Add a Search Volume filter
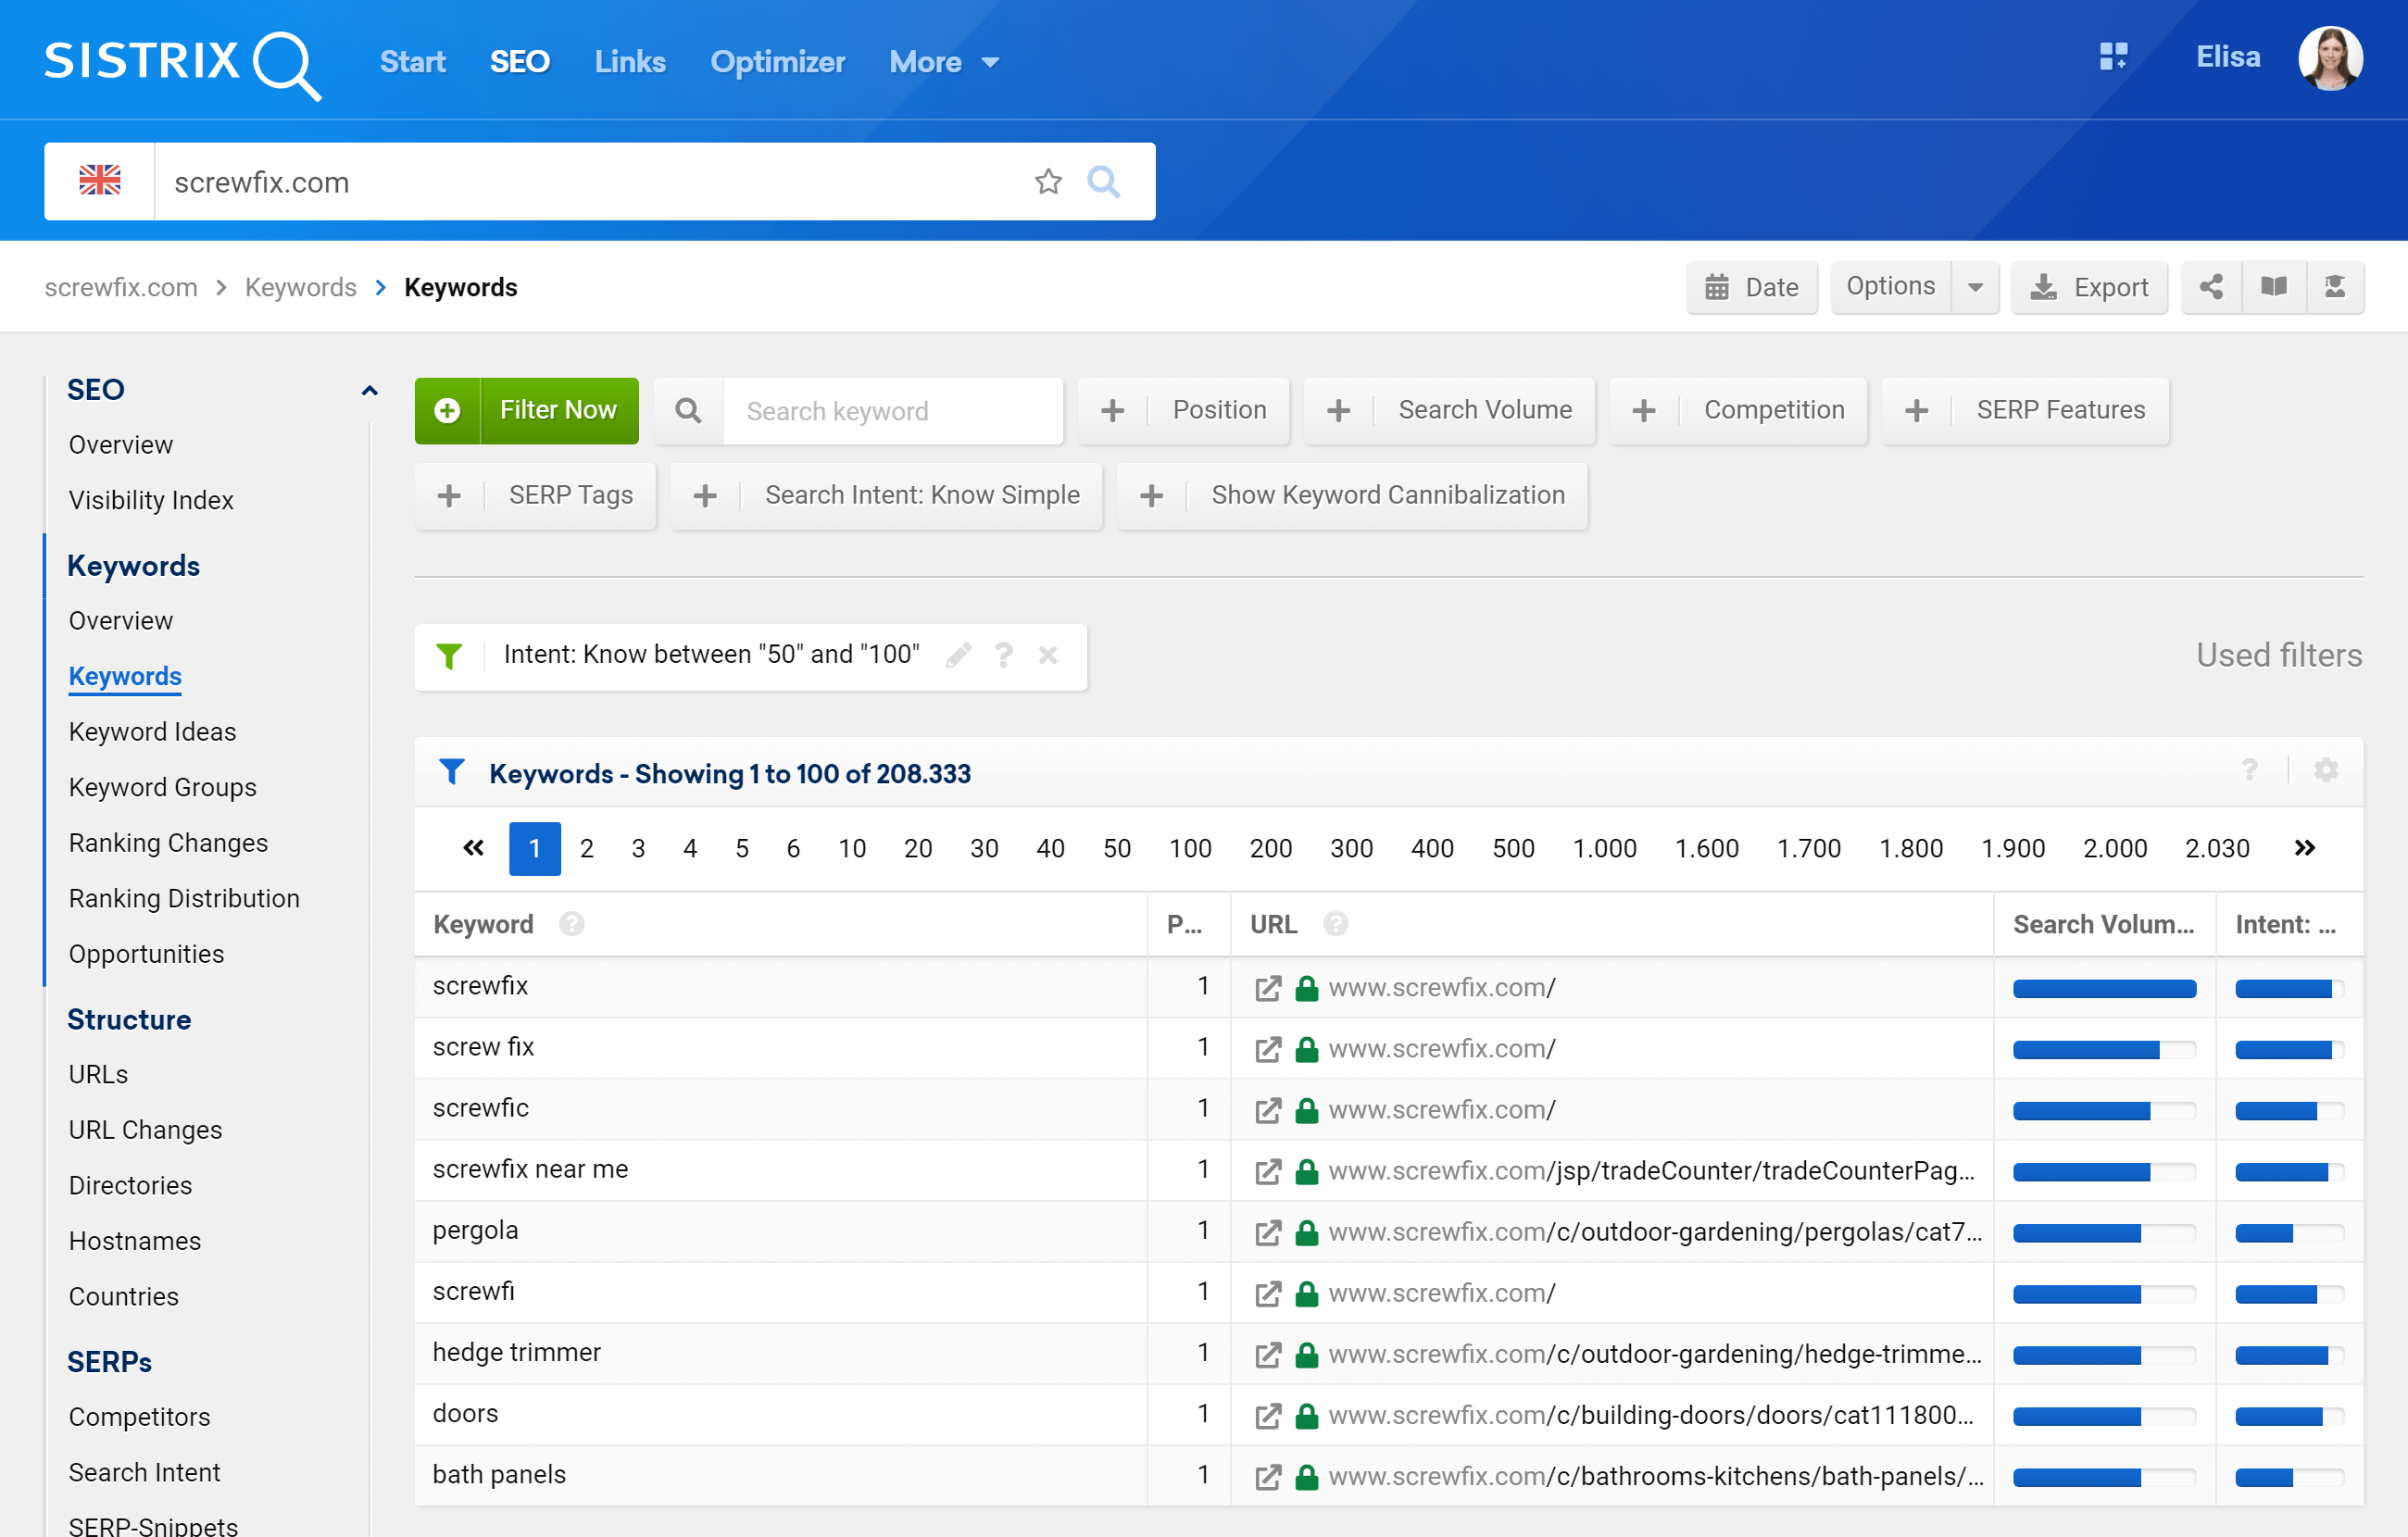2408x1537 pixels. coord(1449,410)
